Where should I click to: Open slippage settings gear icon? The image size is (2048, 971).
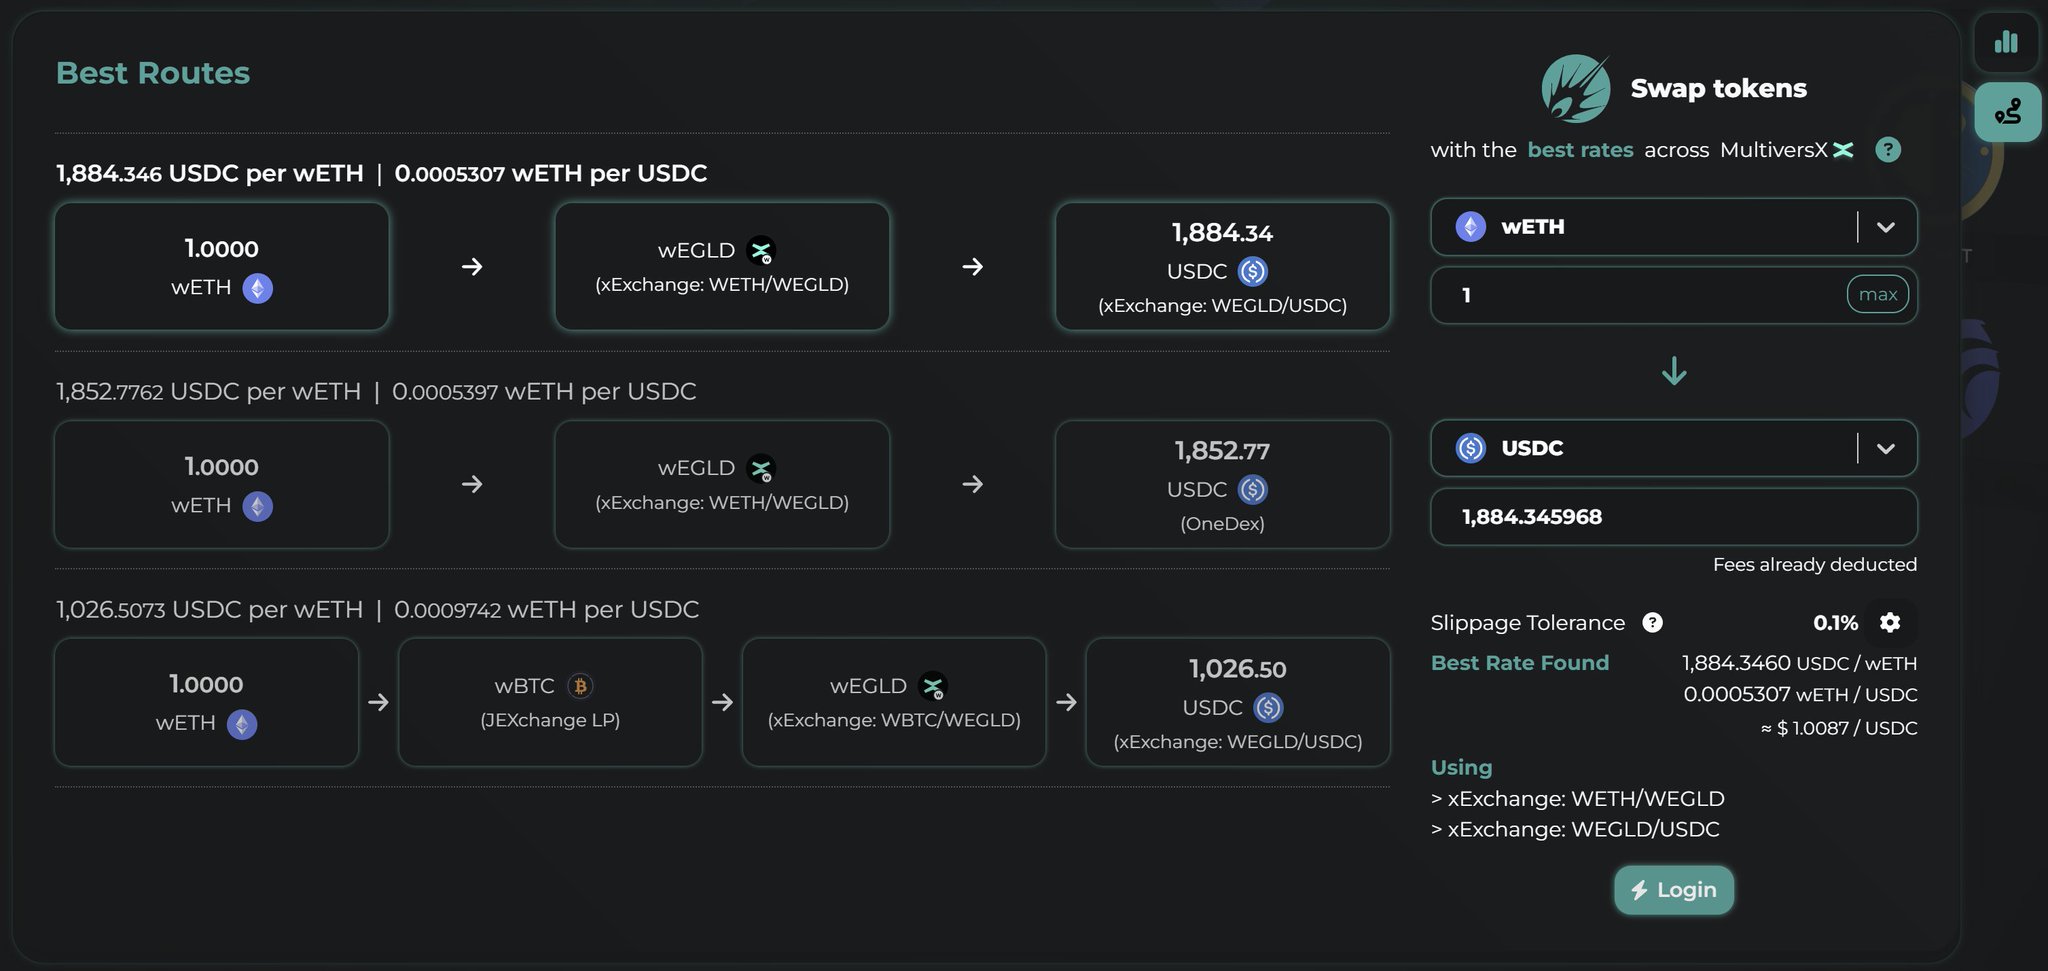1889,623
